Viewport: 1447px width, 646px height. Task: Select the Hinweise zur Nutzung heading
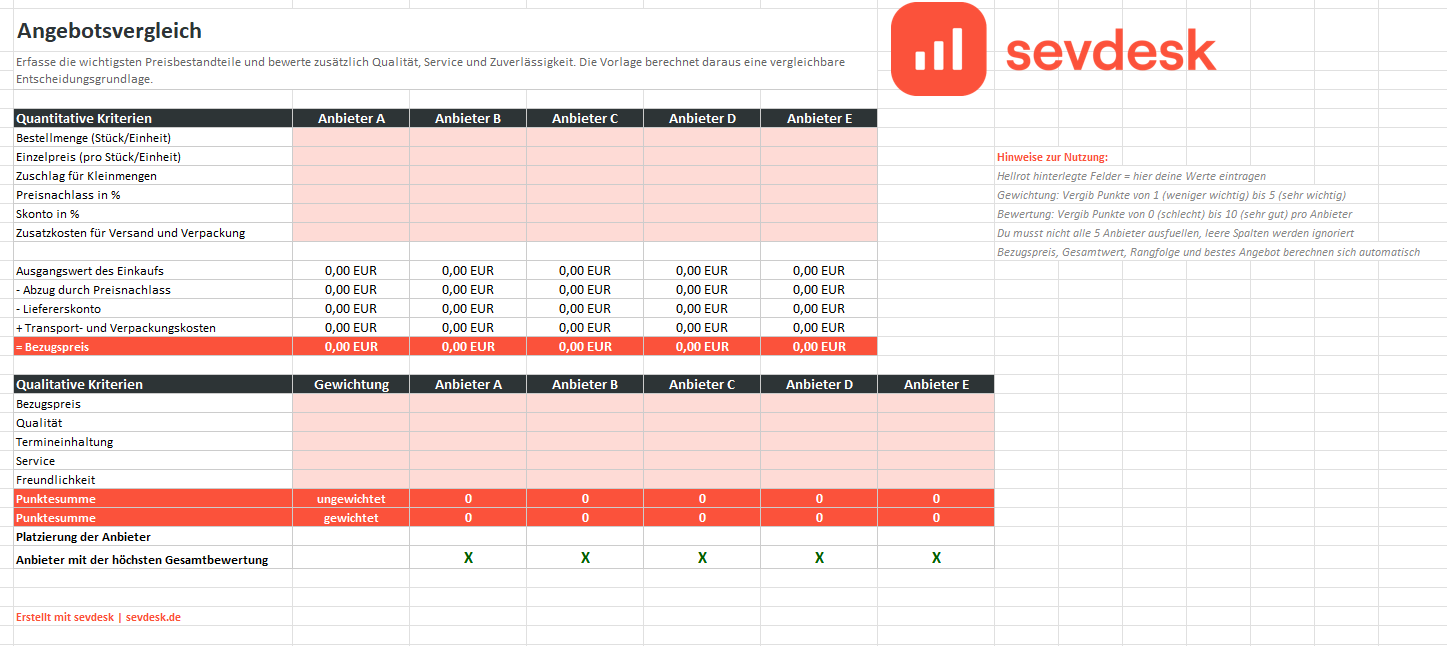click(1053, 157)
